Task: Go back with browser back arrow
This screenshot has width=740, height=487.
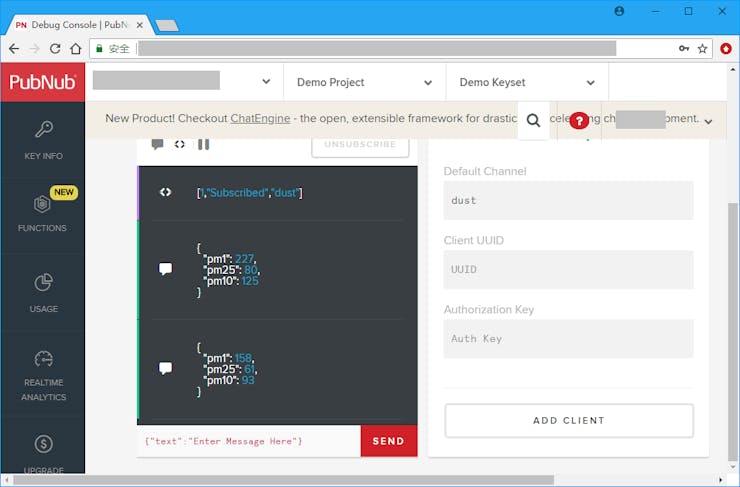Action: pos(14,49)
